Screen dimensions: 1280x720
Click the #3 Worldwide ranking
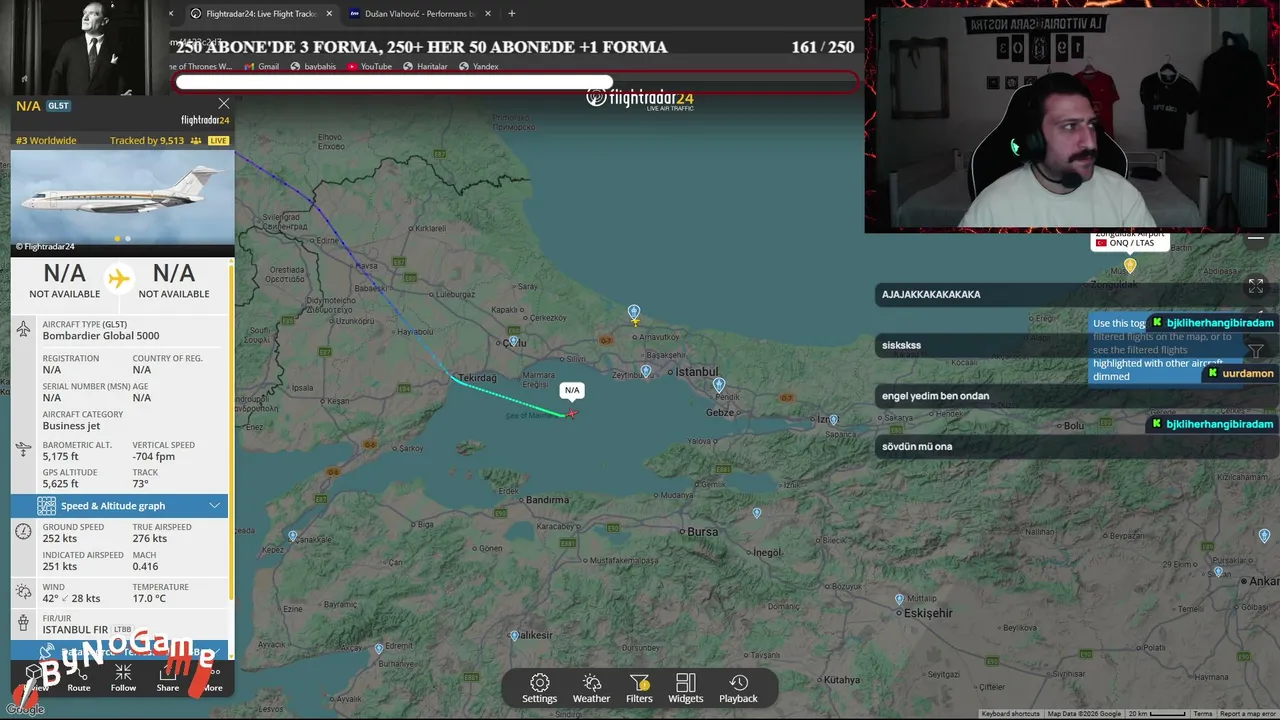point(46,141)
